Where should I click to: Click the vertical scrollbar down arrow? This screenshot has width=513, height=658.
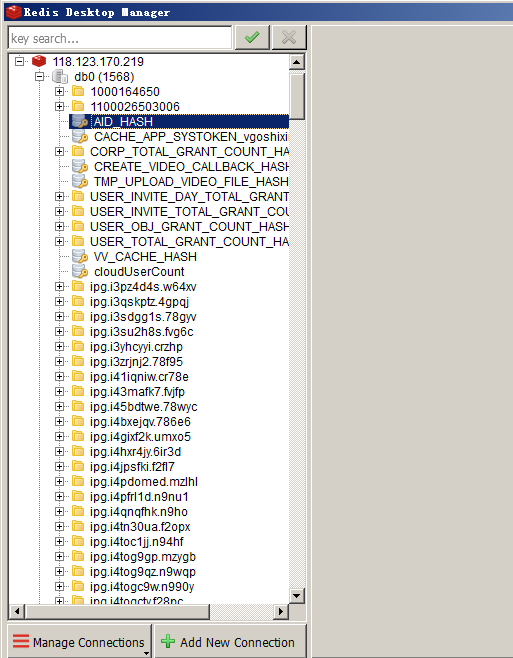[x=296, y=595]
